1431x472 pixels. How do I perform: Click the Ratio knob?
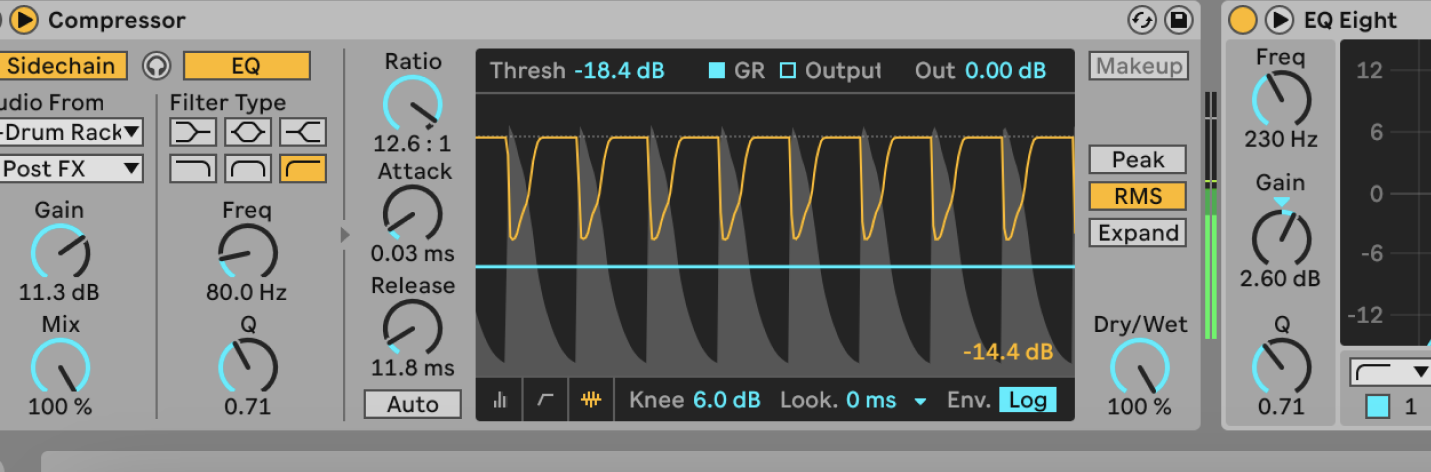click(412, 104)
